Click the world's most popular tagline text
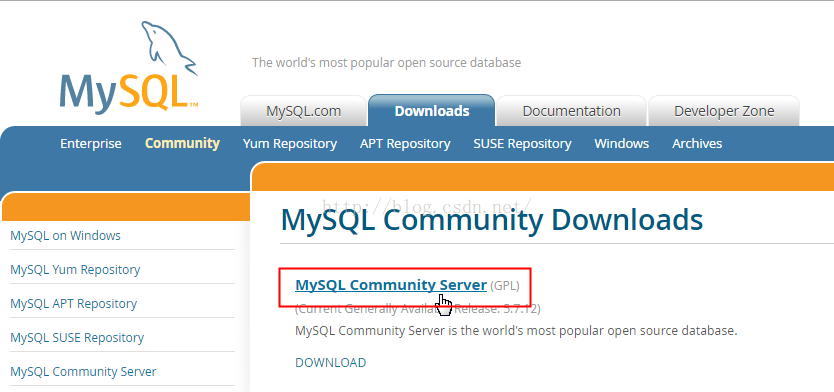Viewport: 834px width, 392px height. point(386,63)
